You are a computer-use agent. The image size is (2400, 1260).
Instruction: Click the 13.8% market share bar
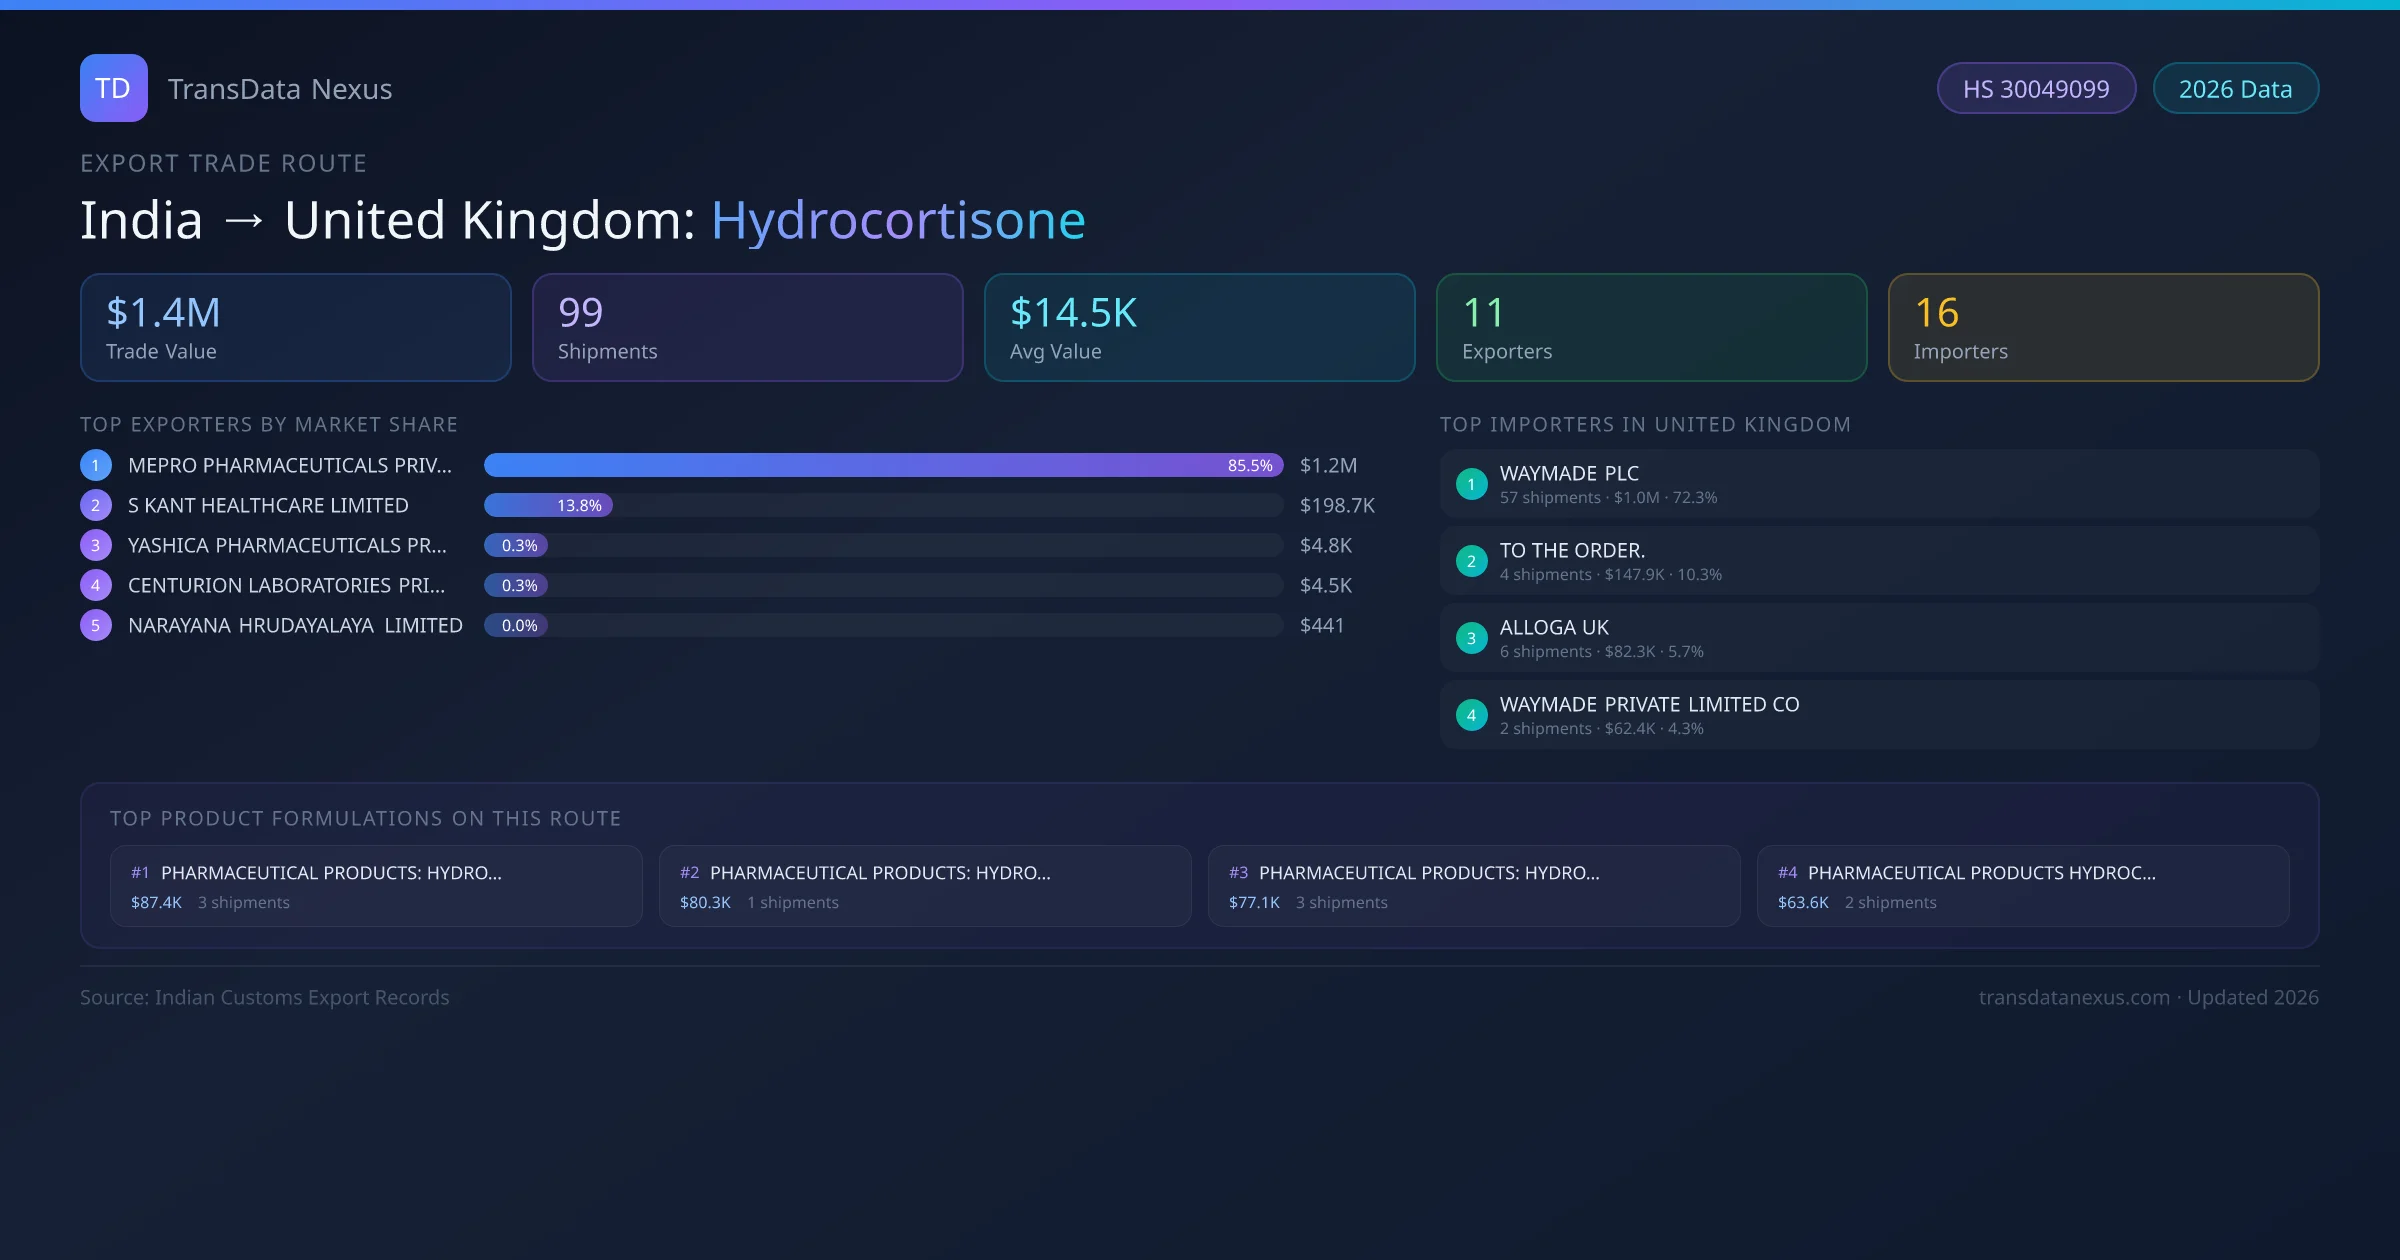[x=548, y=505]
